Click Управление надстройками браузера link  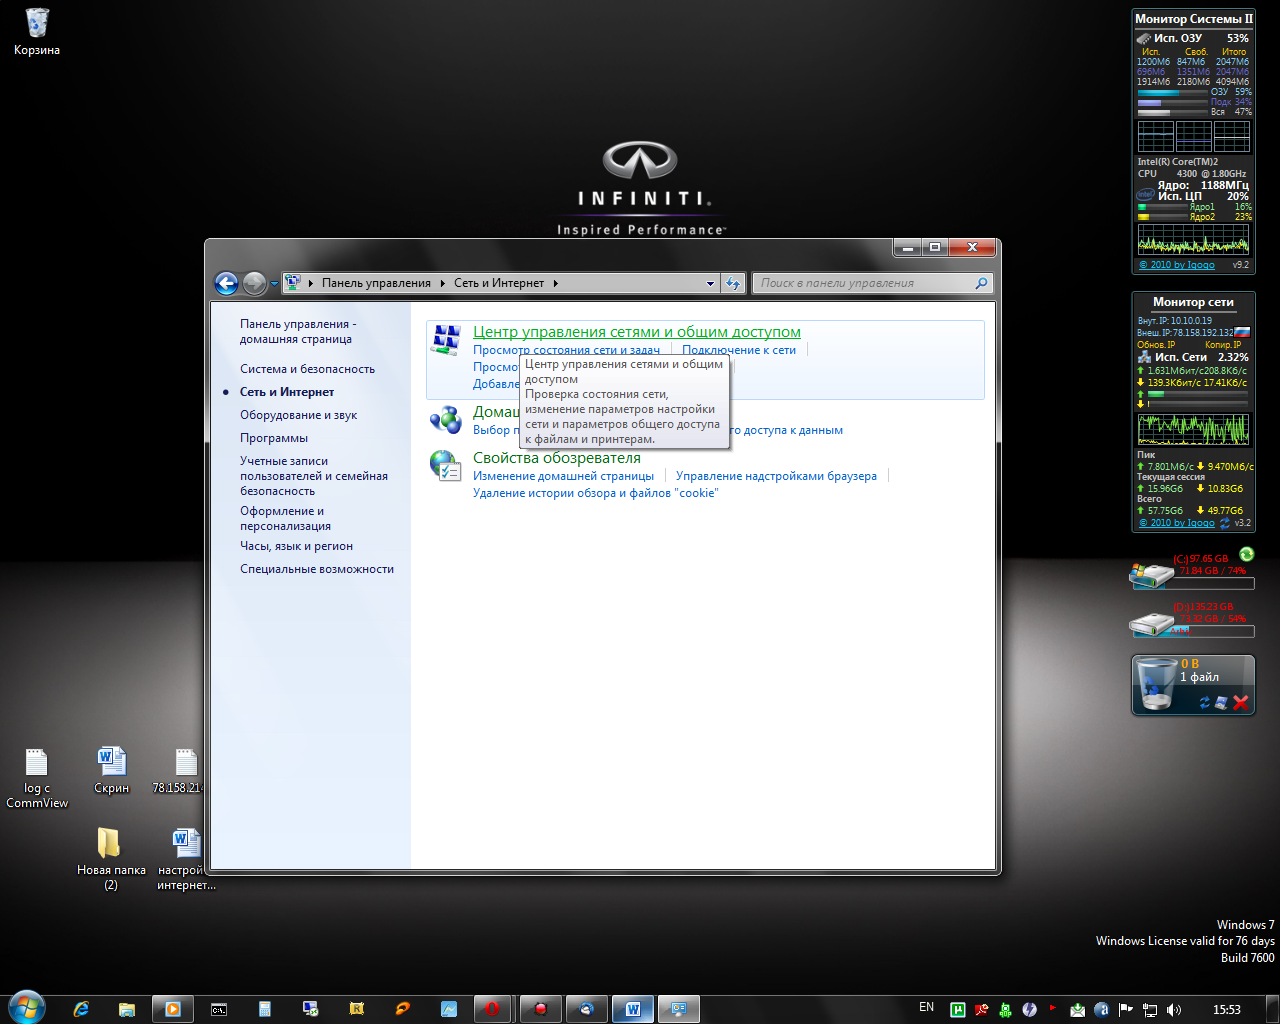tap(776, 476)
